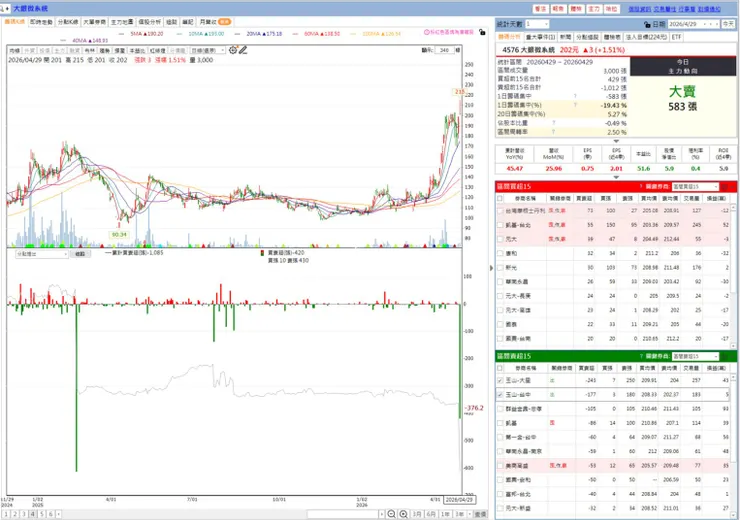Select the pencil drawing tool

(243, 50)
